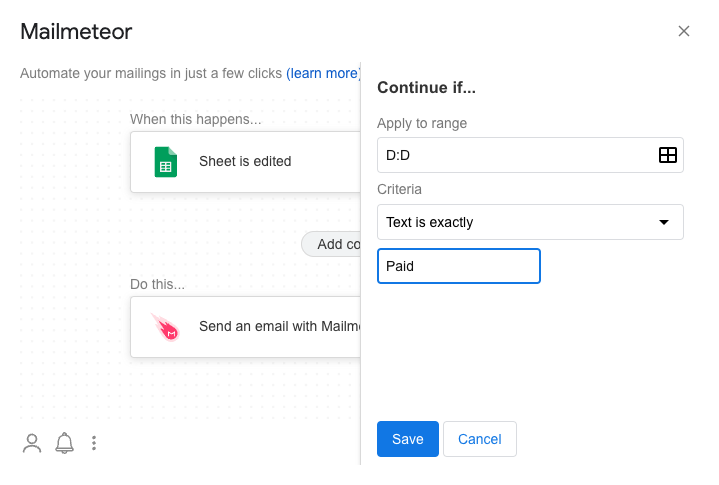Screen dimensions: 719x485
Task: Open the 'learn more' link
Action: click(323, 73)
